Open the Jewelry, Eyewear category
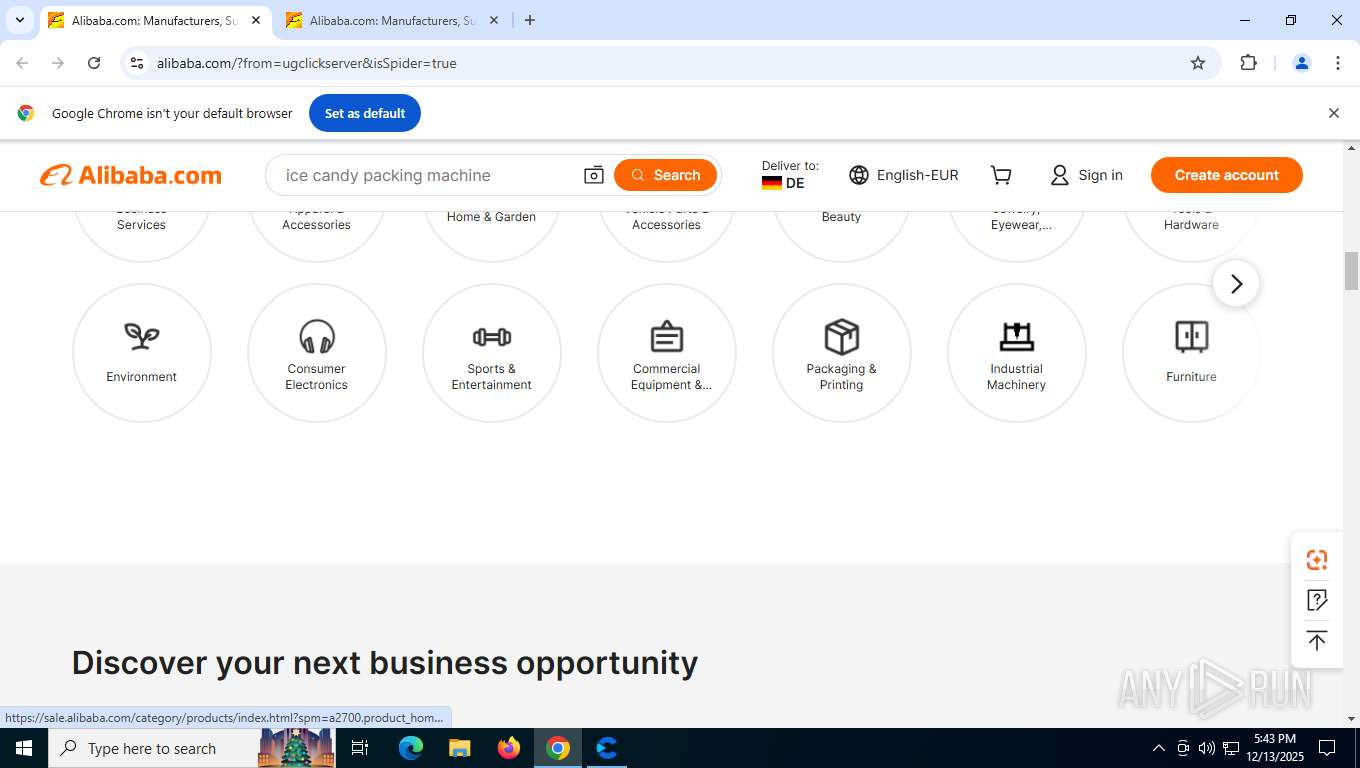 (1016, 236)
